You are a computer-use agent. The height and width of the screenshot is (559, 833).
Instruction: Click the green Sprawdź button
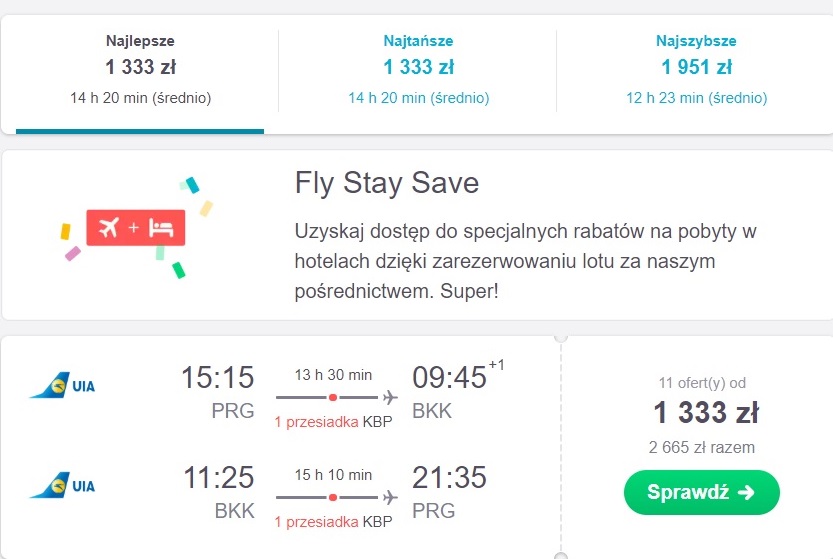tap(701, 492)
